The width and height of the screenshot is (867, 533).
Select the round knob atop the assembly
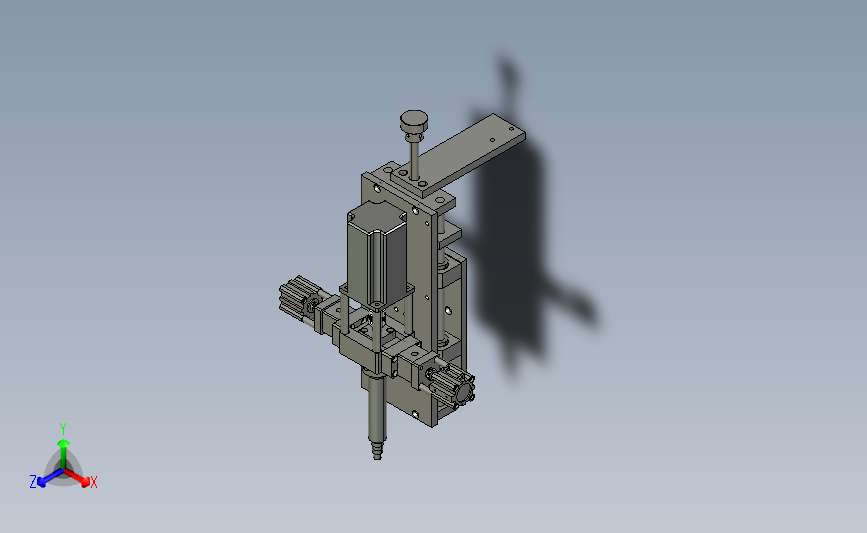pyautogui.click(x=414, y=122)
